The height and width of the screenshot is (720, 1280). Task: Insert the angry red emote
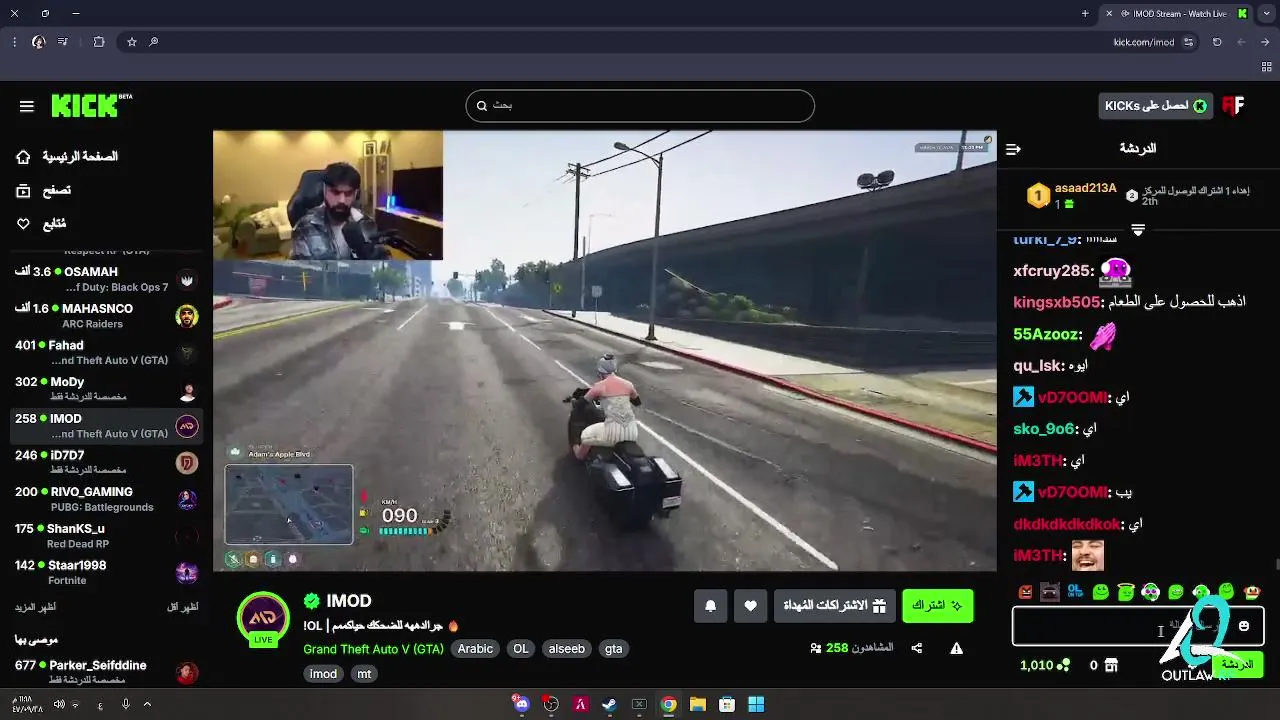[1025, 592]
